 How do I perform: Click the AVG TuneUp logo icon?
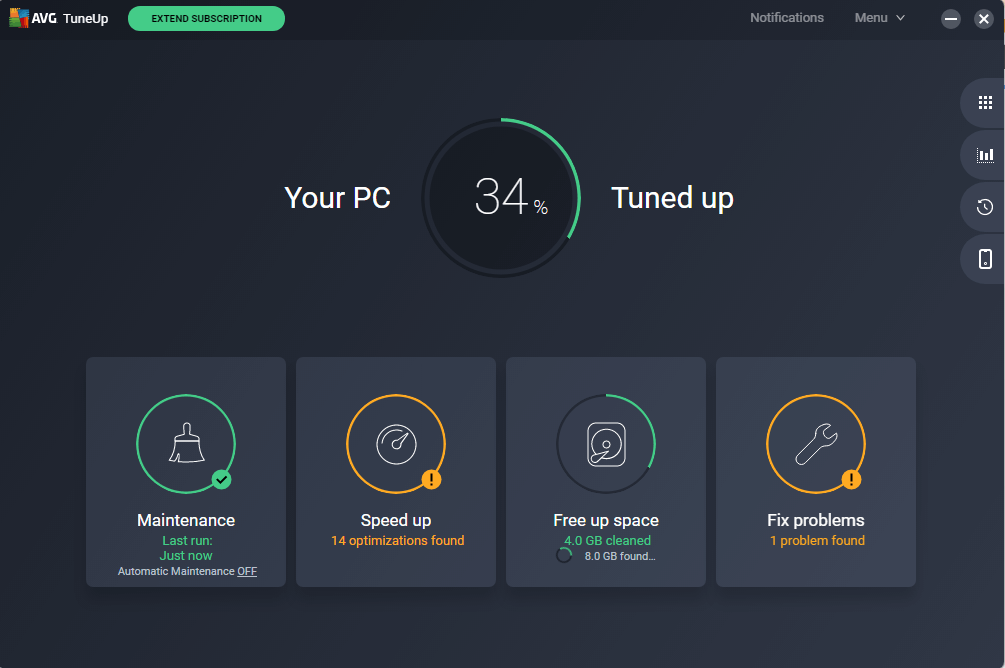(19, 18)
